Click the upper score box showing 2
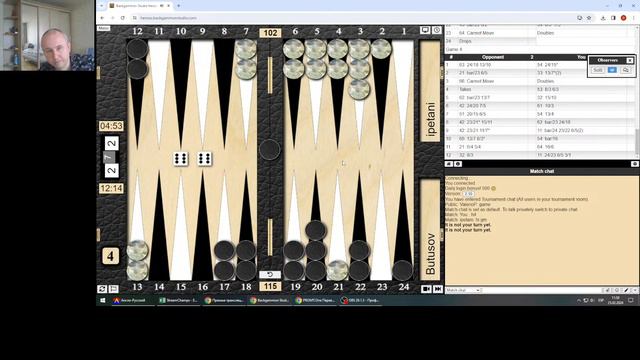Screen dimensions: 640x360 (111, 143)
